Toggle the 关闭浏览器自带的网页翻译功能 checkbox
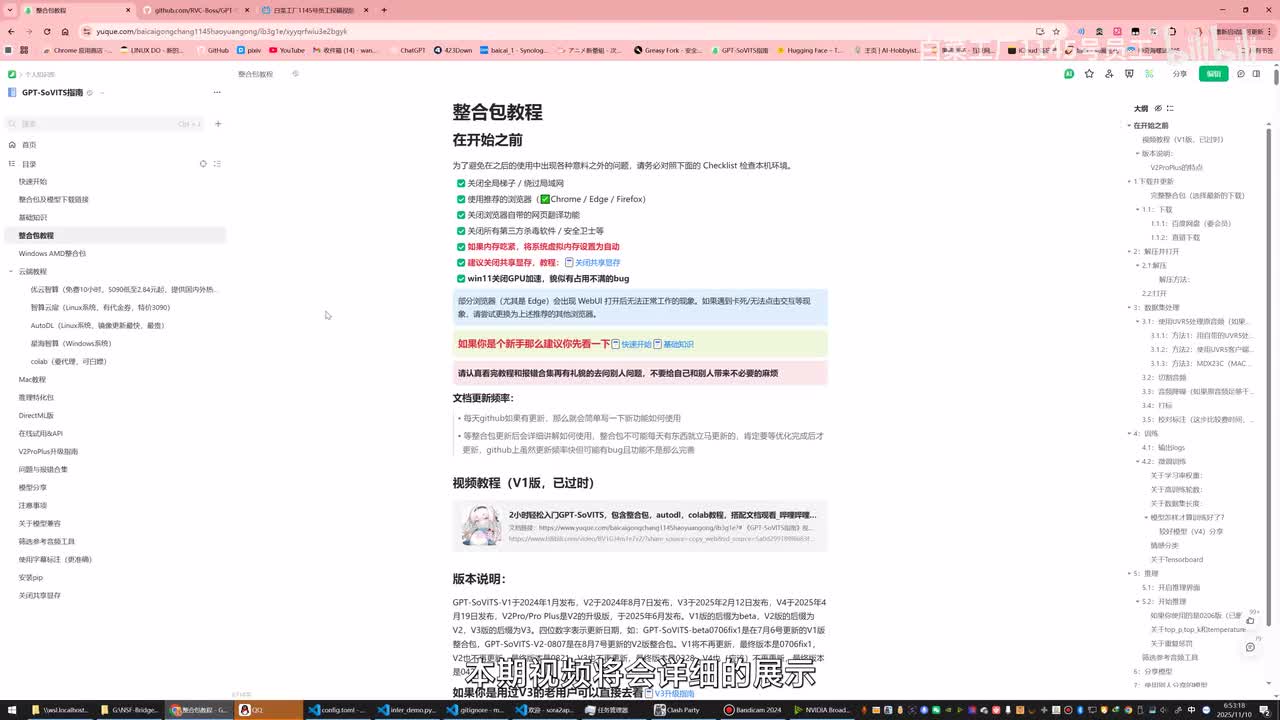 click(461, 215)
